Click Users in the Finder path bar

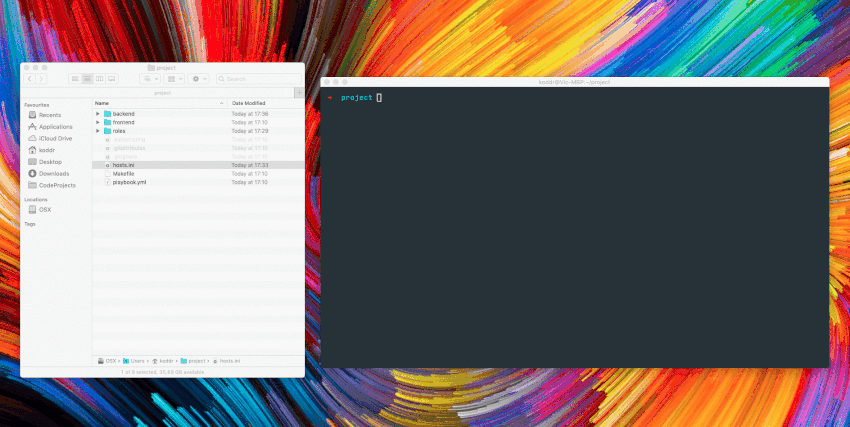133,361
